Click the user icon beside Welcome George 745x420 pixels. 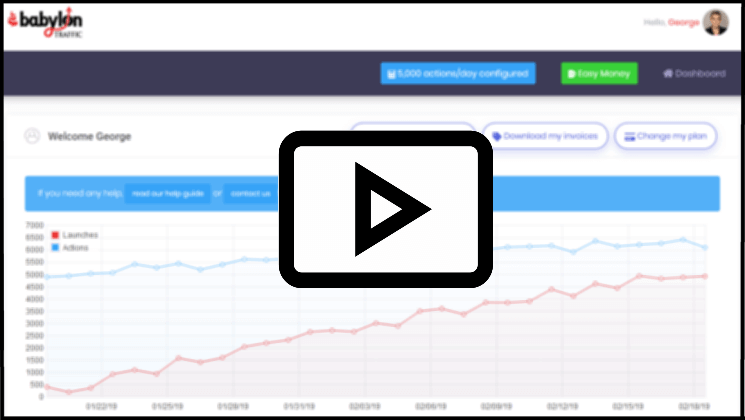32,136
